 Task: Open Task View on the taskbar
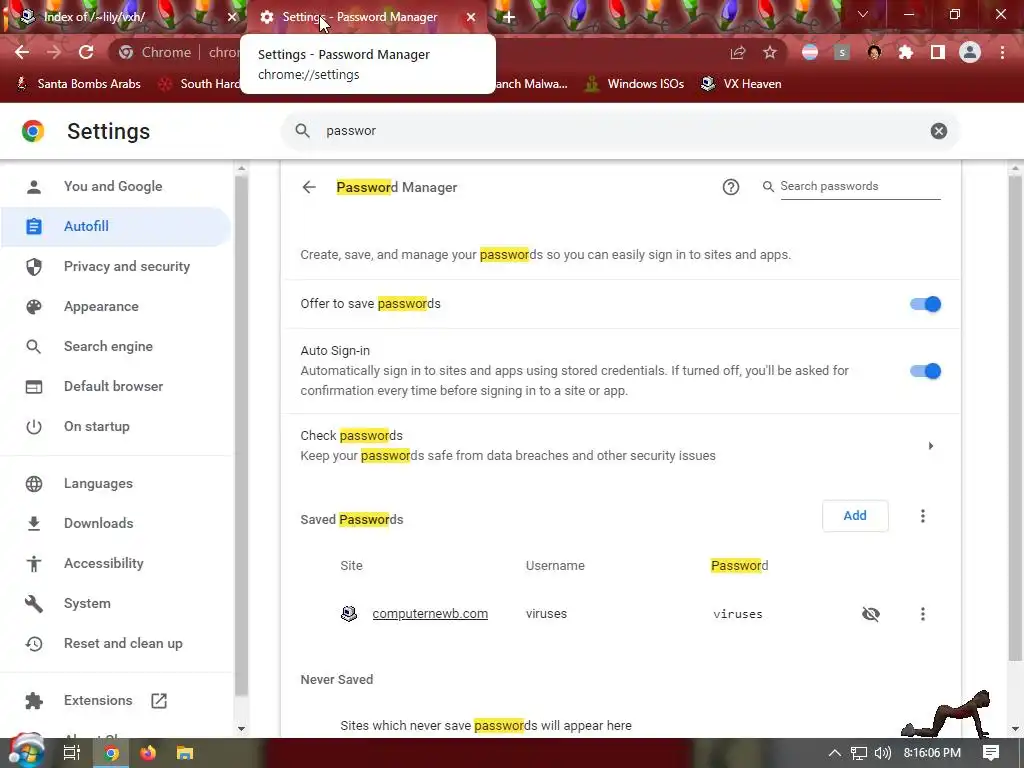click(x=71, y=753)
